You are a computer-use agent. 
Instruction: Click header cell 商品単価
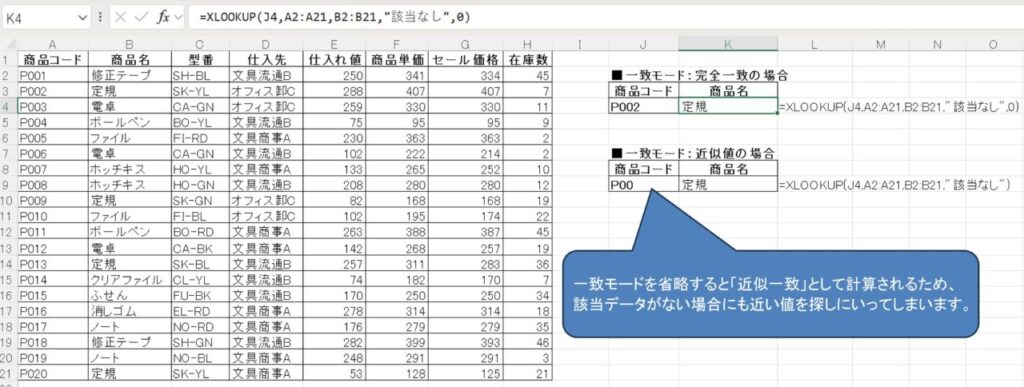tap(397, 60)
